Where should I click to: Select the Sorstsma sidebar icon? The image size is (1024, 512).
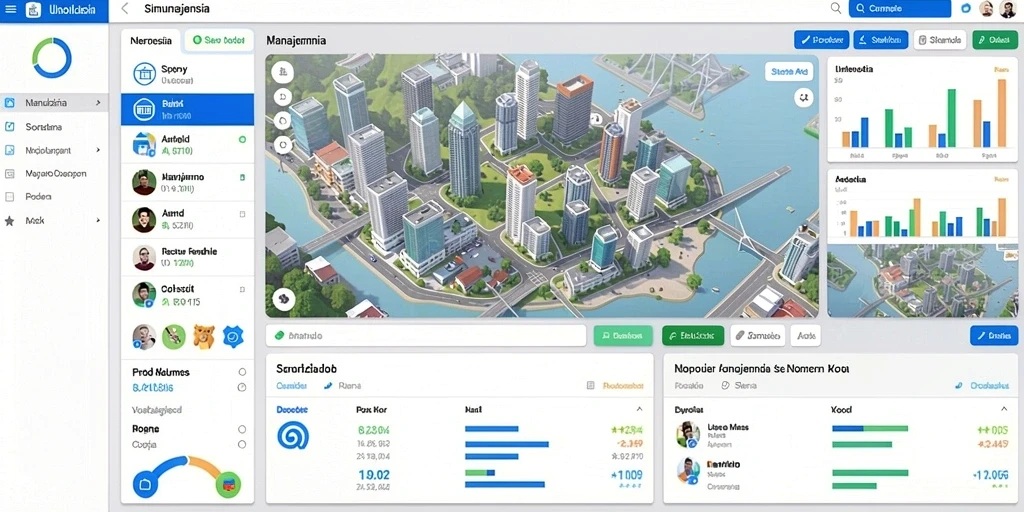pos(9,127)
